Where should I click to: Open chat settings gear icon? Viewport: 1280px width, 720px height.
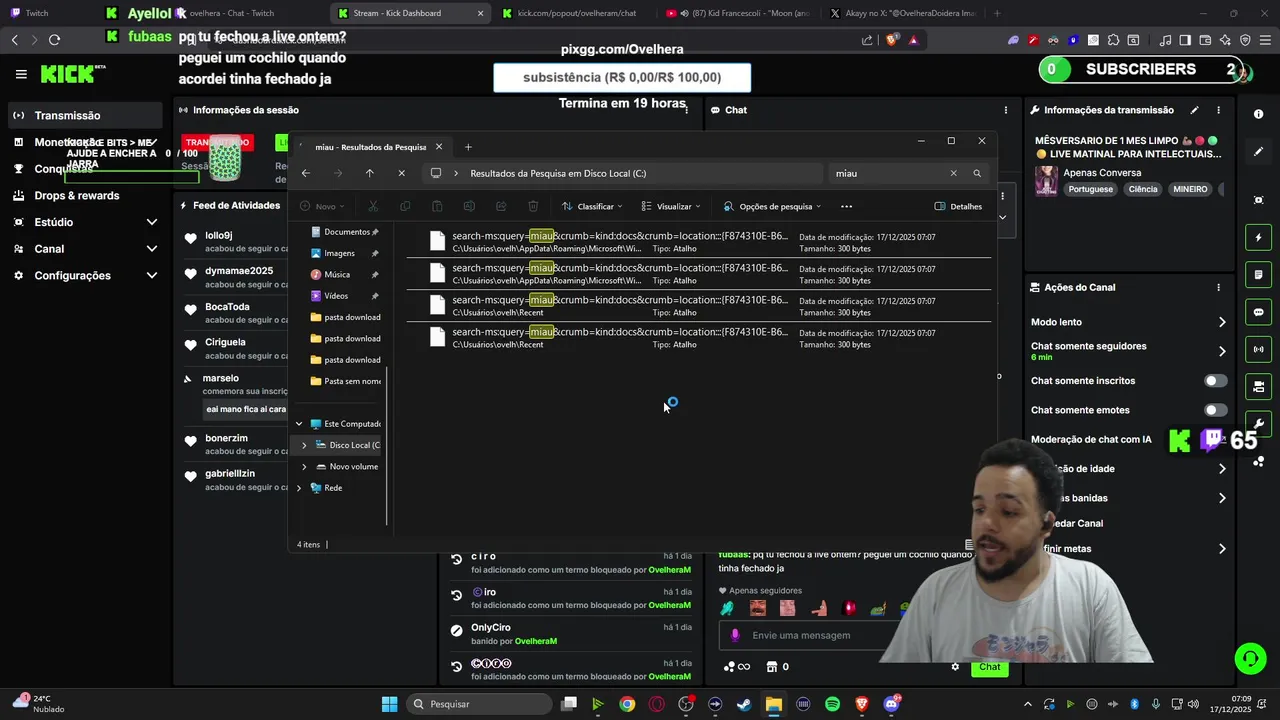(x=955, y=667)
